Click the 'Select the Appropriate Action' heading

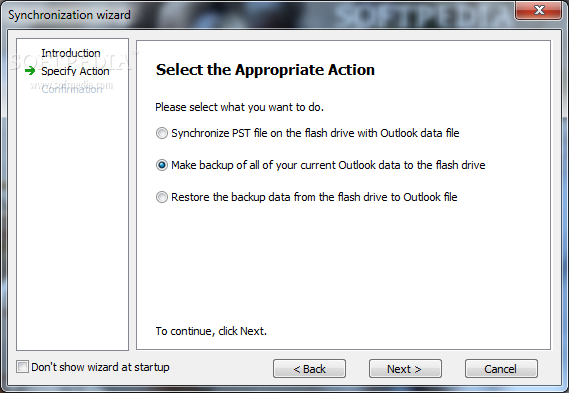tap(265, 70)
